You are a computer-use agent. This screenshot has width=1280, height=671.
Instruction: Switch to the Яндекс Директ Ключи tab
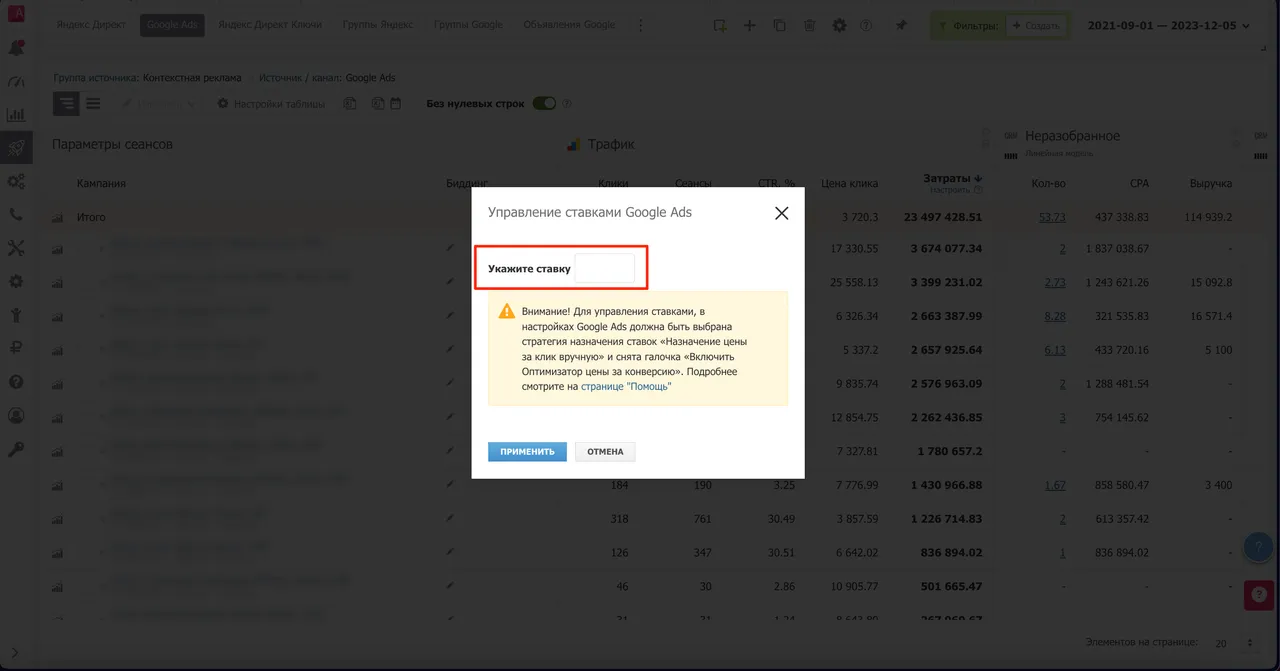269,25
